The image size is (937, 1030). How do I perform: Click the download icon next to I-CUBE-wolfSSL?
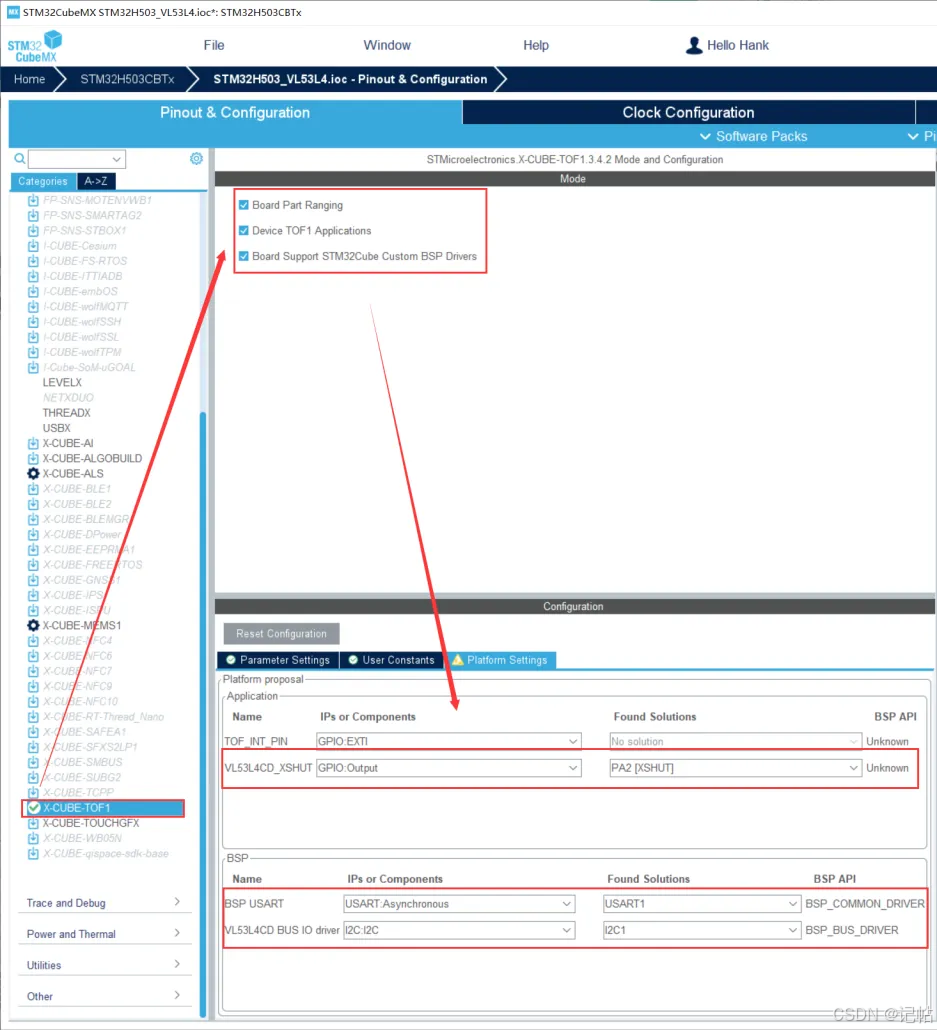(33, 337)
